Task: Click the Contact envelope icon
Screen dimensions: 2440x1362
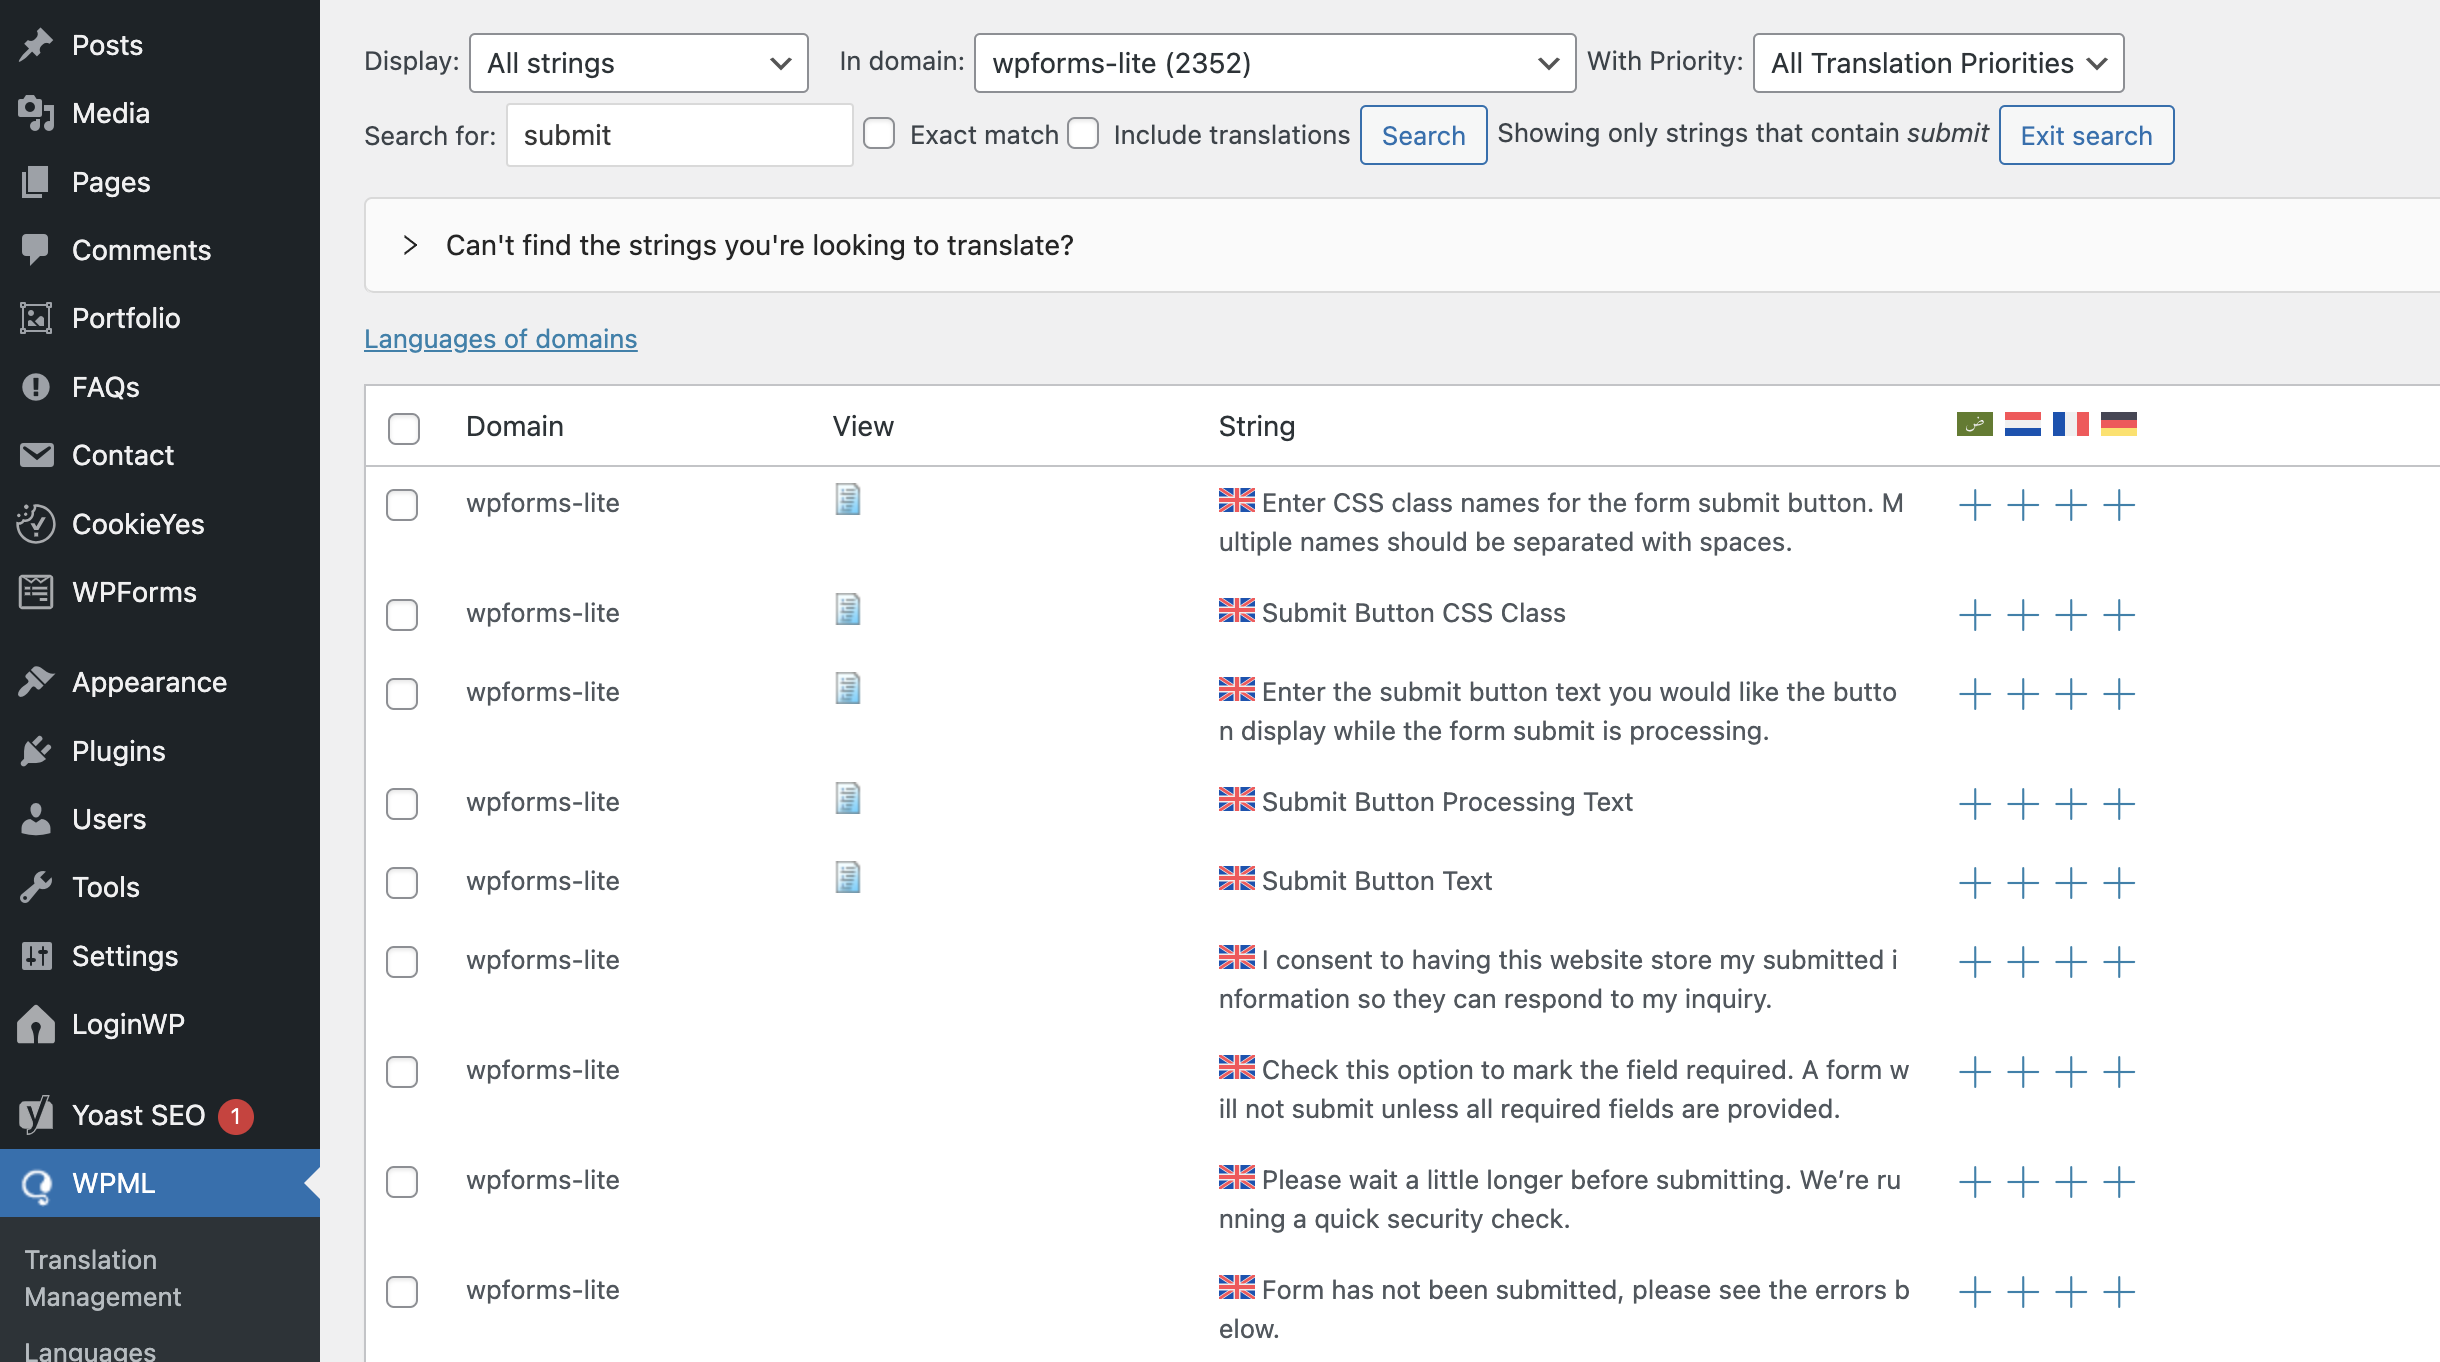Action: 36,455
